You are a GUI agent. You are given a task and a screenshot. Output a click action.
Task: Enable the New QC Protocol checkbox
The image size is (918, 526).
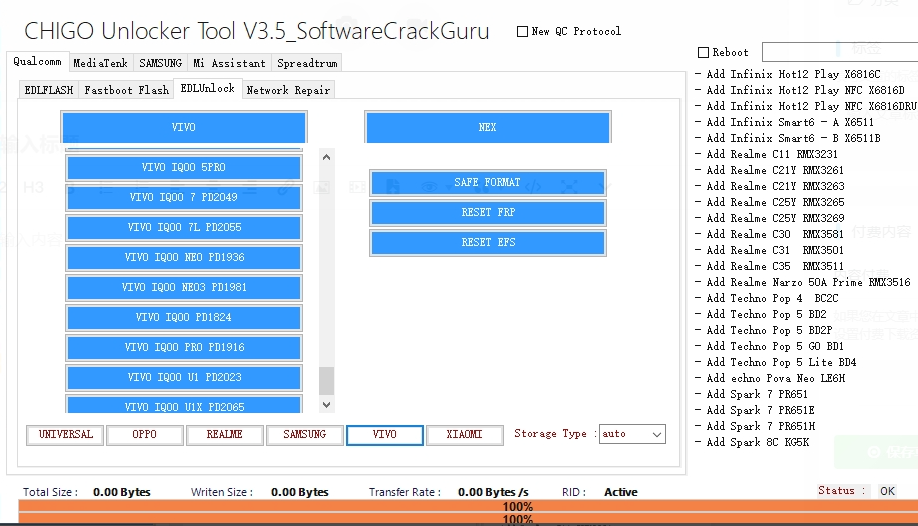coord(522,32)
